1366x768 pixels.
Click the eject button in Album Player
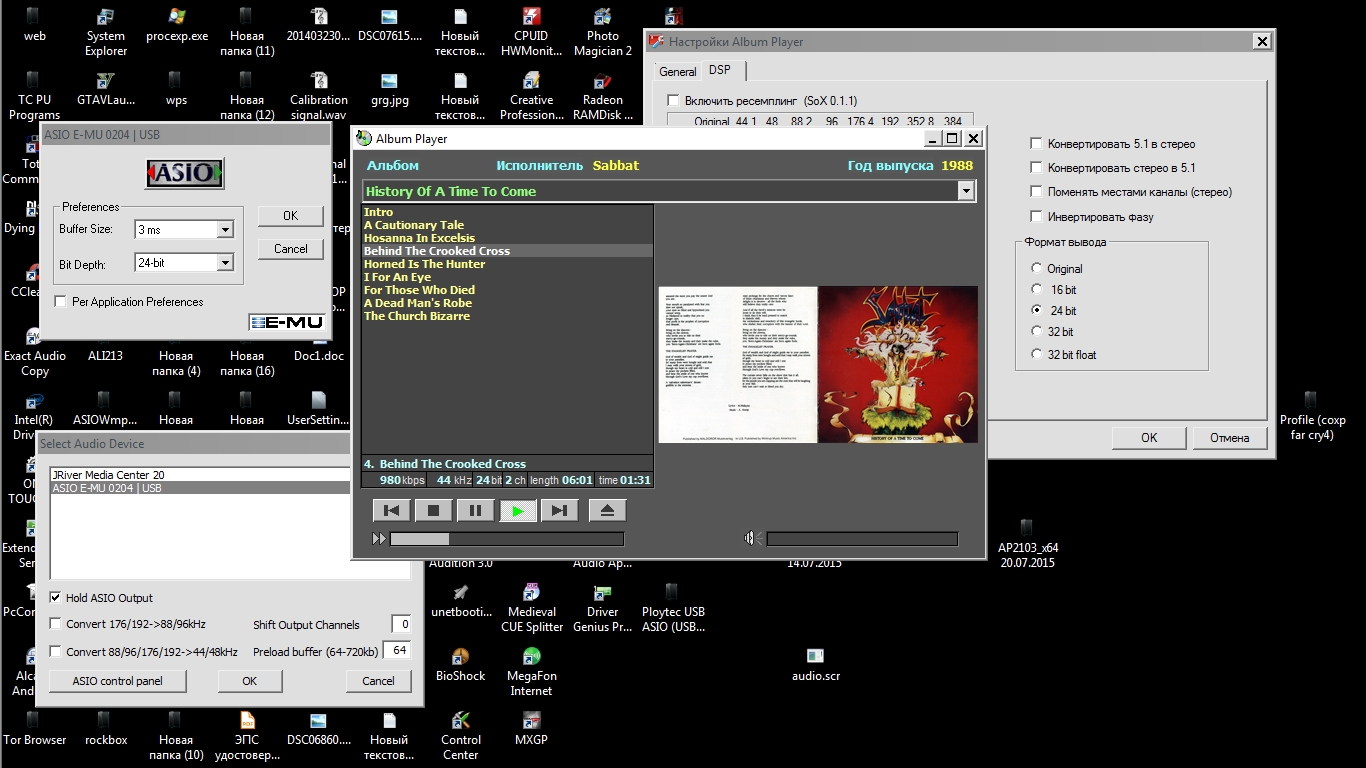pos(607,511)
